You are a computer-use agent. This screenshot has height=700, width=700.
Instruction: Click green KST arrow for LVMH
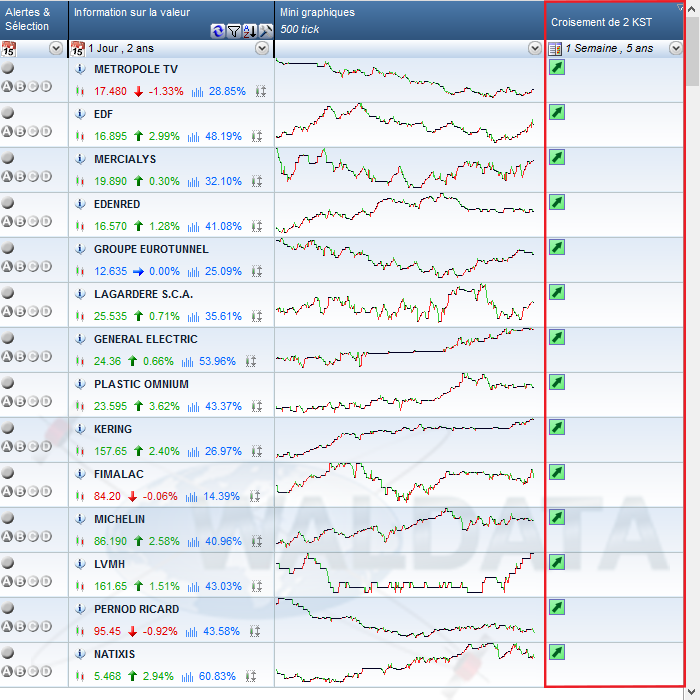(x=557, y=562)
